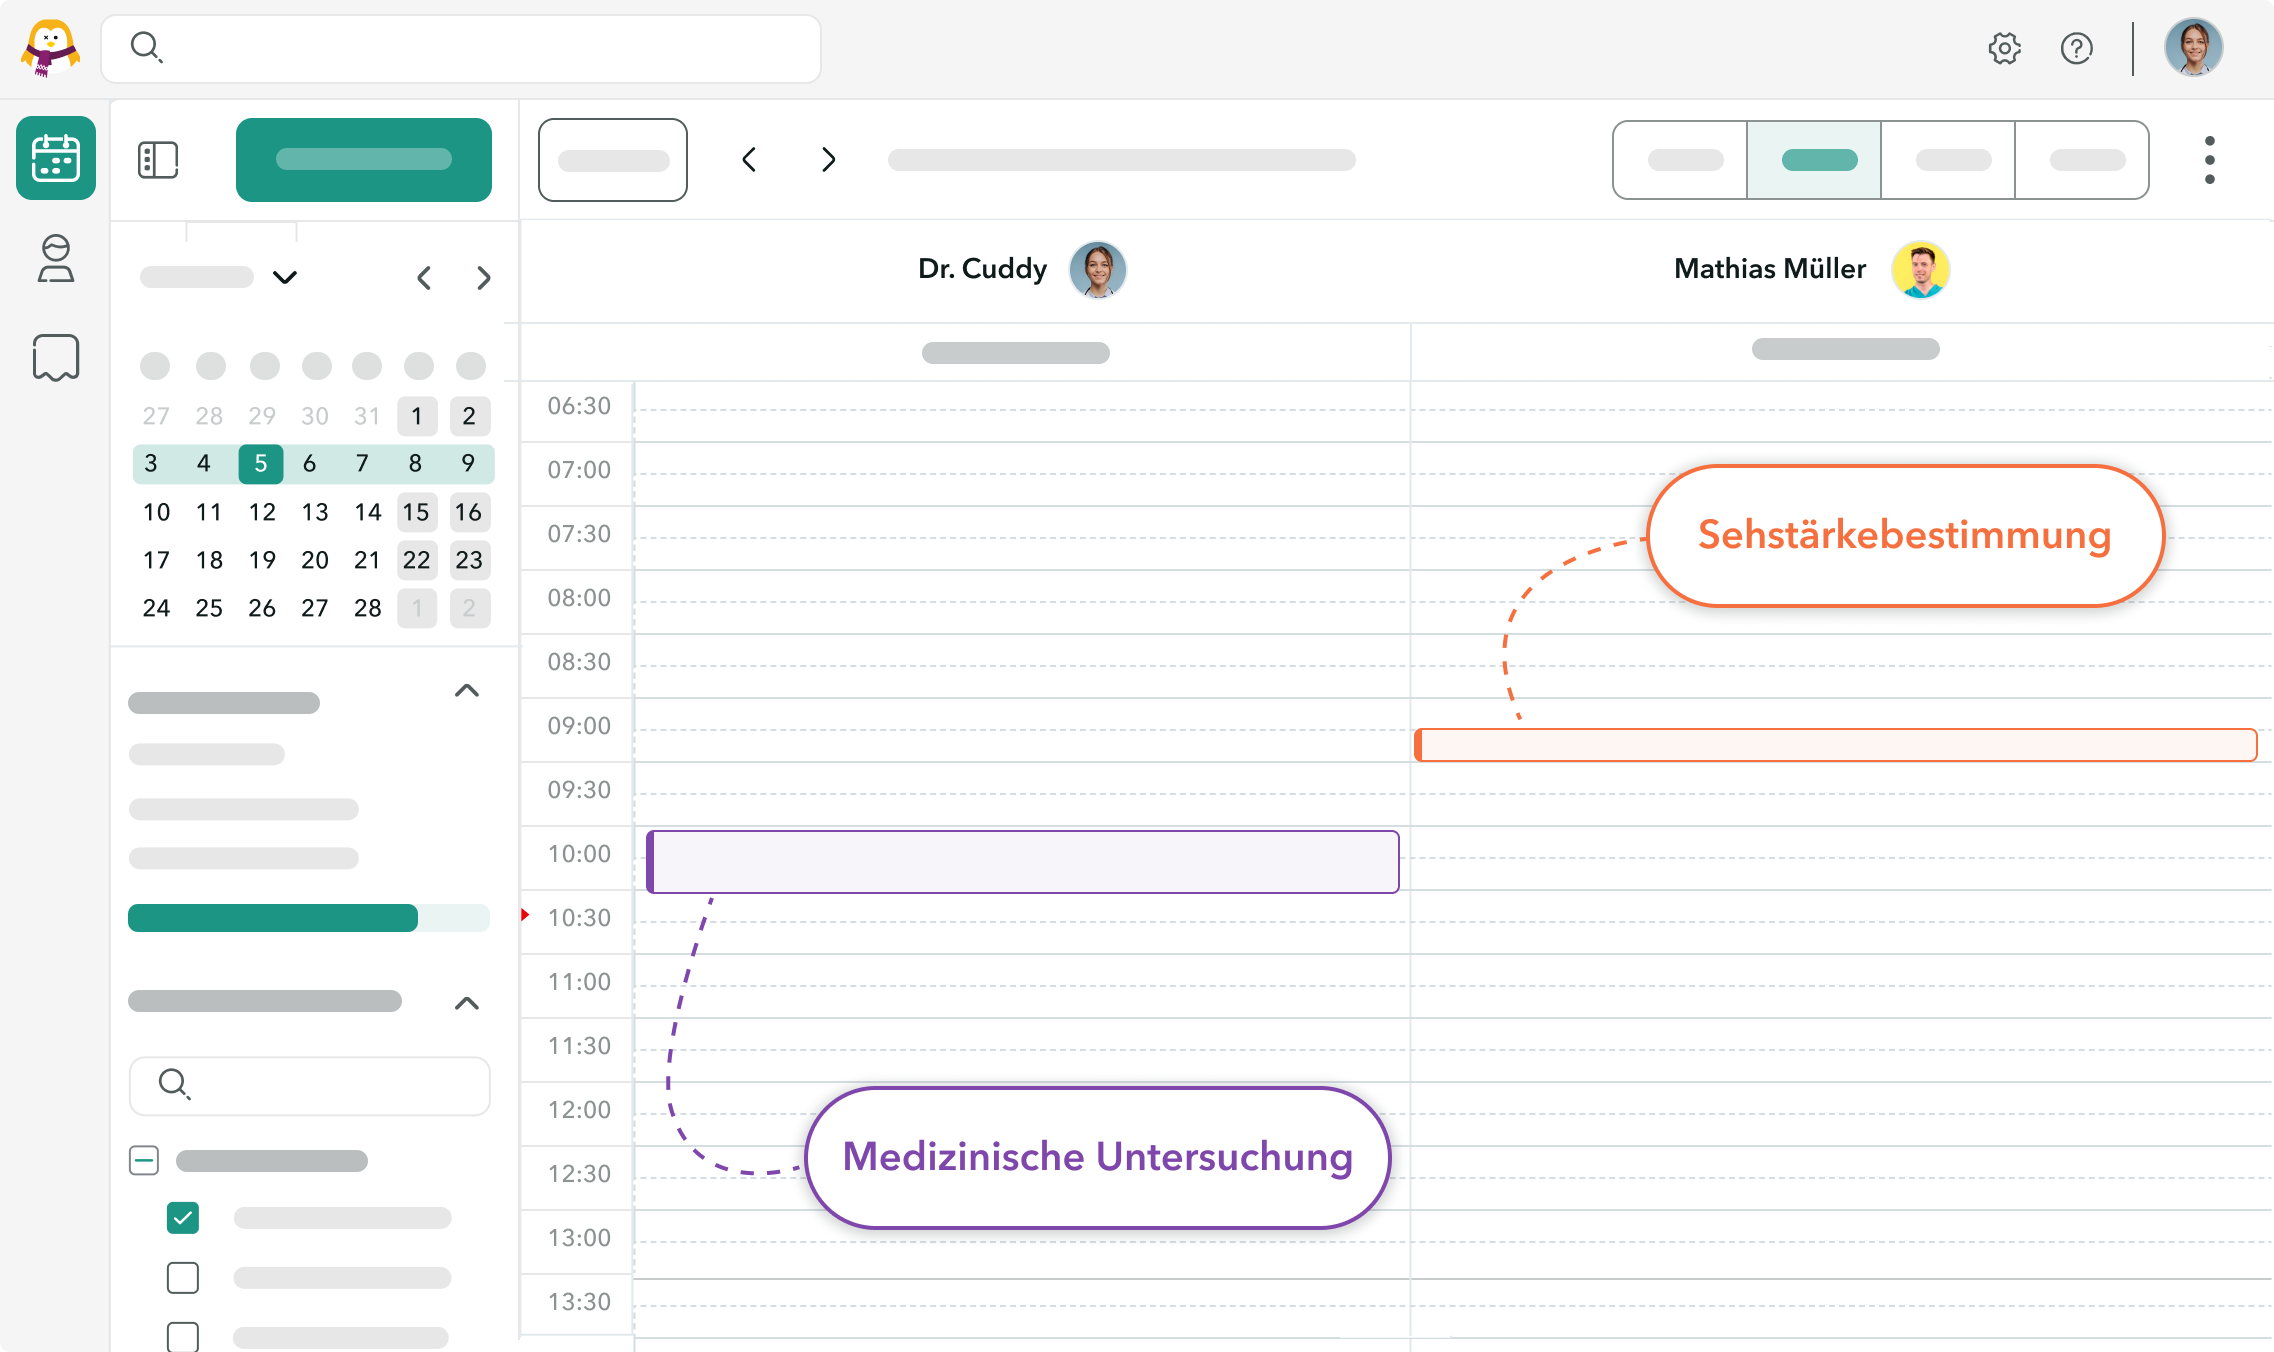Collapse the first sidebar section chevron
This screenshot has height=1352, width=2274.
tap(466, 691)
